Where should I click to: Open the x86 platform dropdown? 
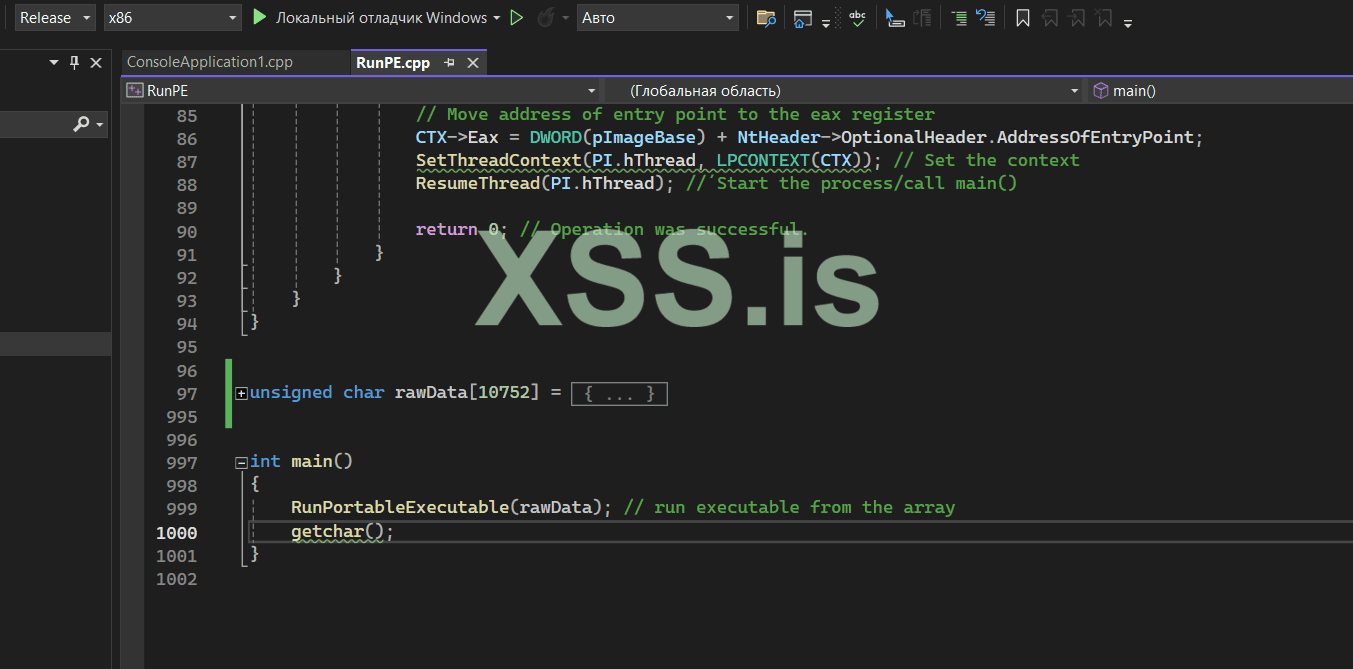click(172, 17)
